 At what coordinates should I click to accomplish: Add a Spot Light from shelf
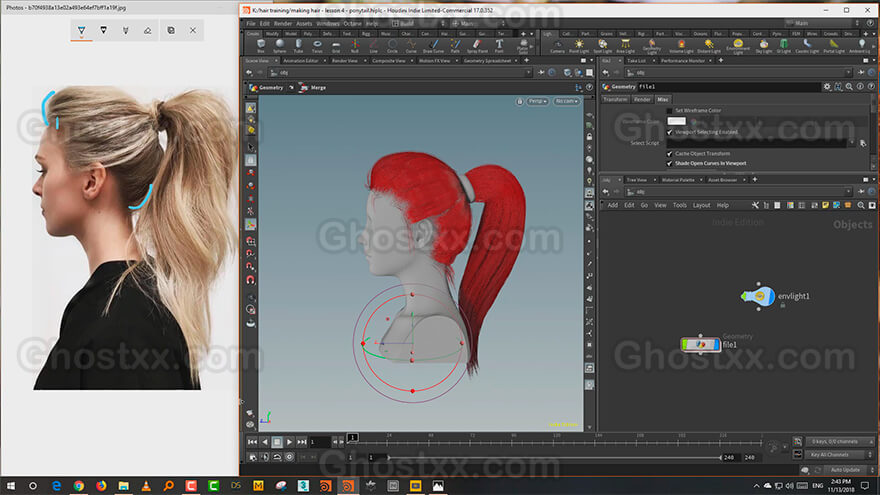(602, 46)
